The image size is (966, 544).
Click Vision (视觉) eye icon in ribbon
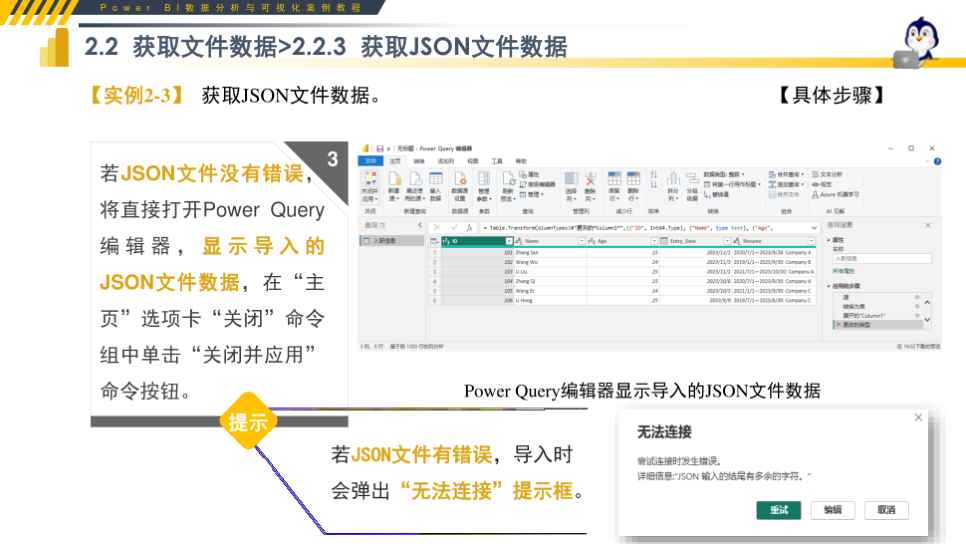coord(815,184)
